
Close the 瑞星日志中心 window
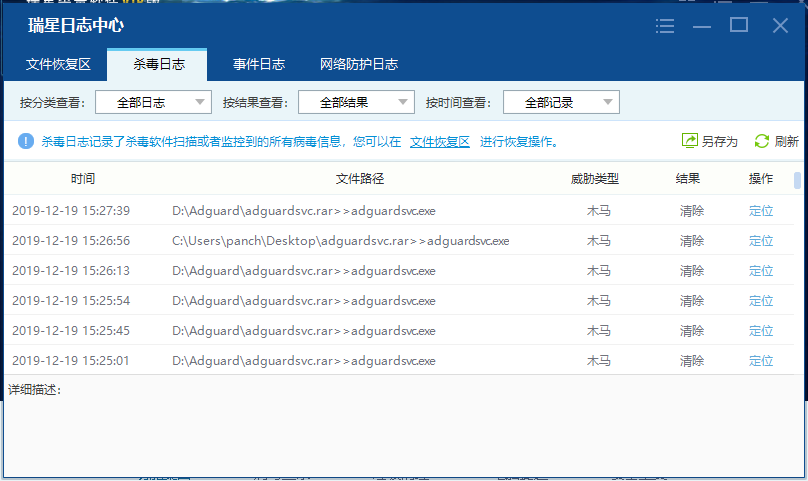click(780, 25)
